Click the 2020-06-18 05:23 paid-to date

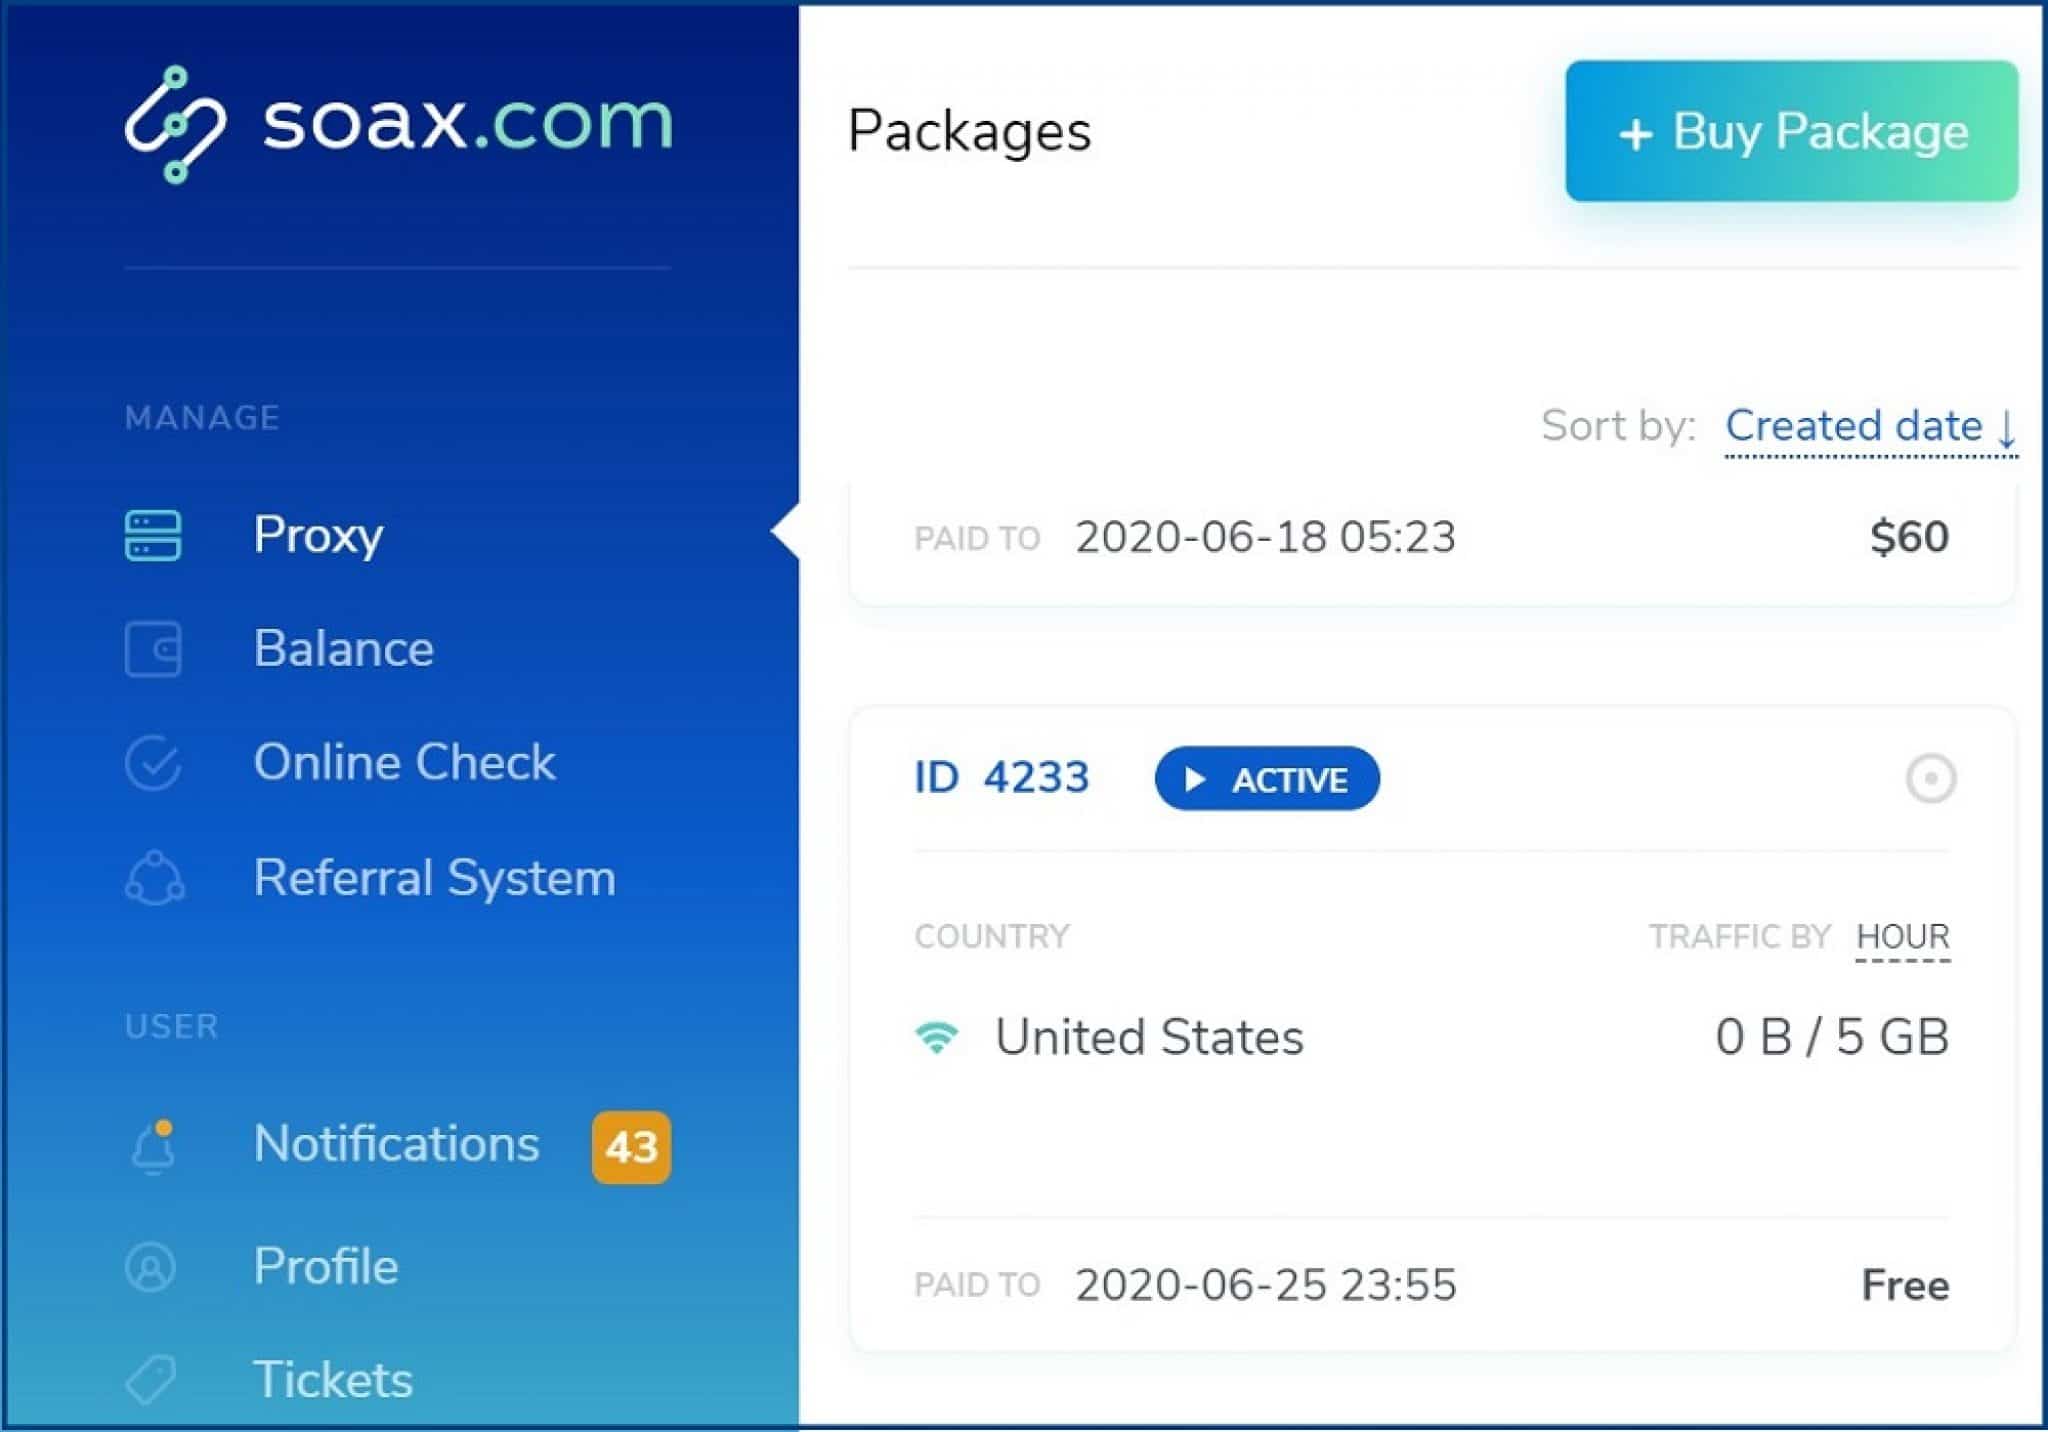tap(1265, 537)
